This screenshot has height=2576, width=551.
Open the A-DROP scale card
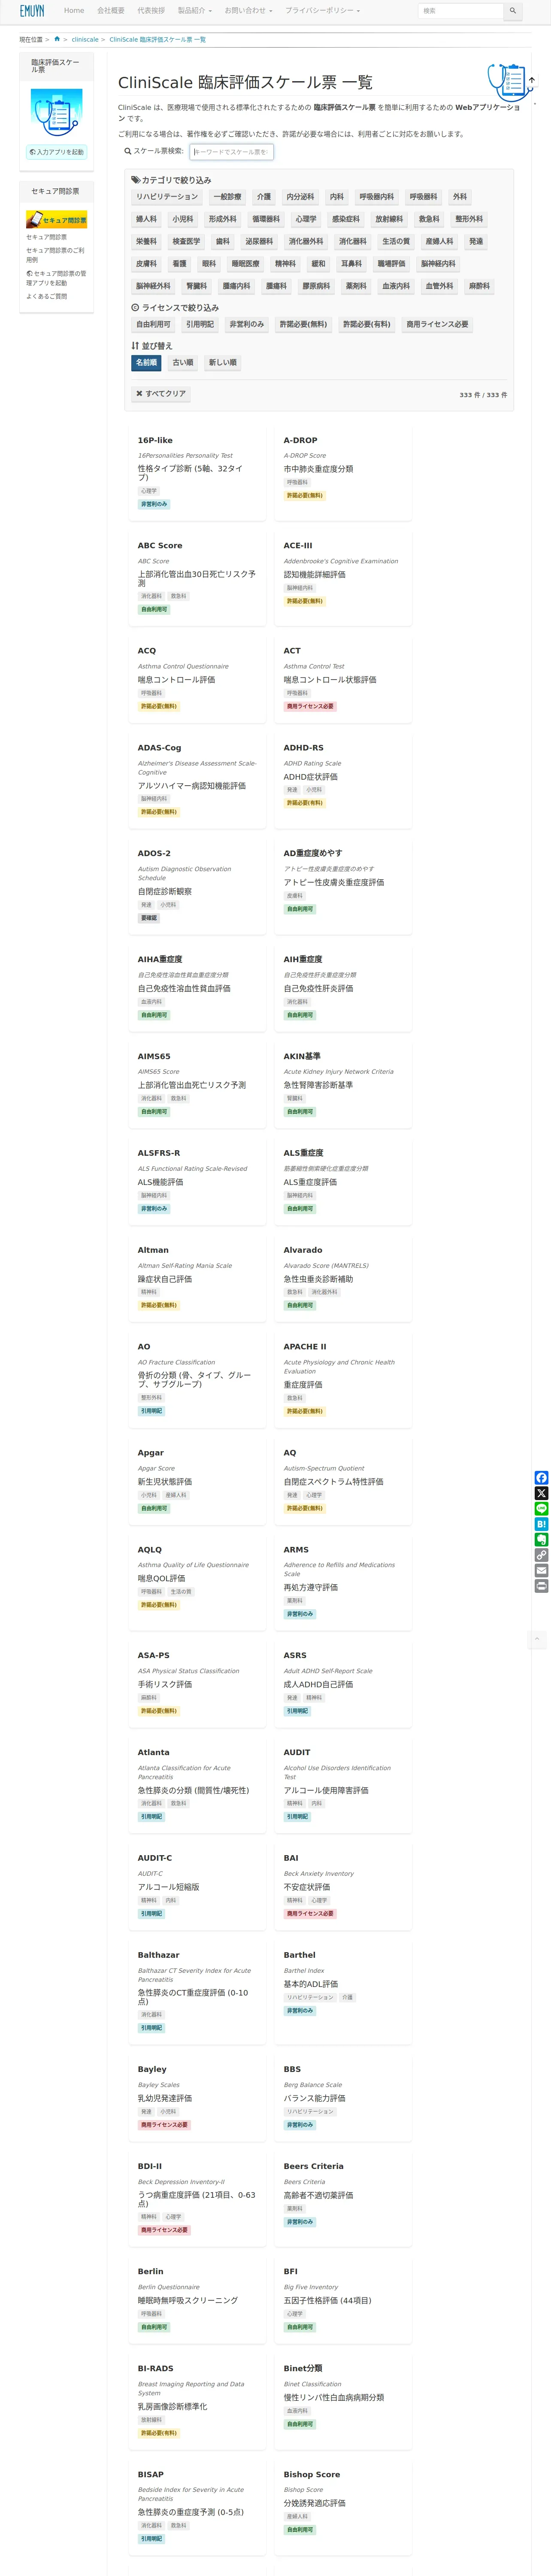(x=343, y=472)
